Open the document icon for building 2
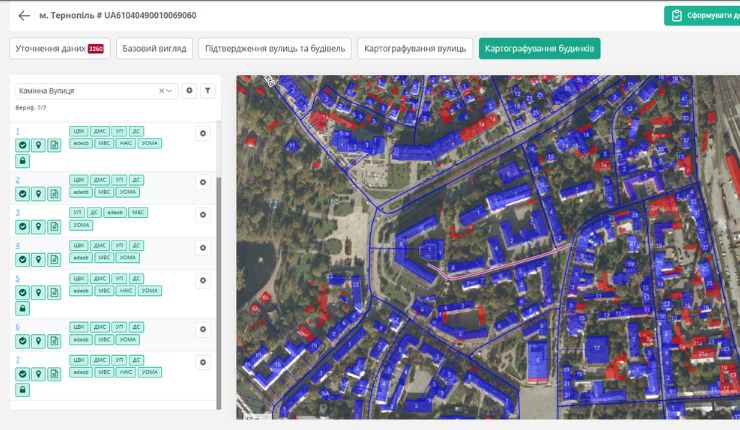This screenshot has width=740, height=430. pyautogui.click(x=54, y=194)
